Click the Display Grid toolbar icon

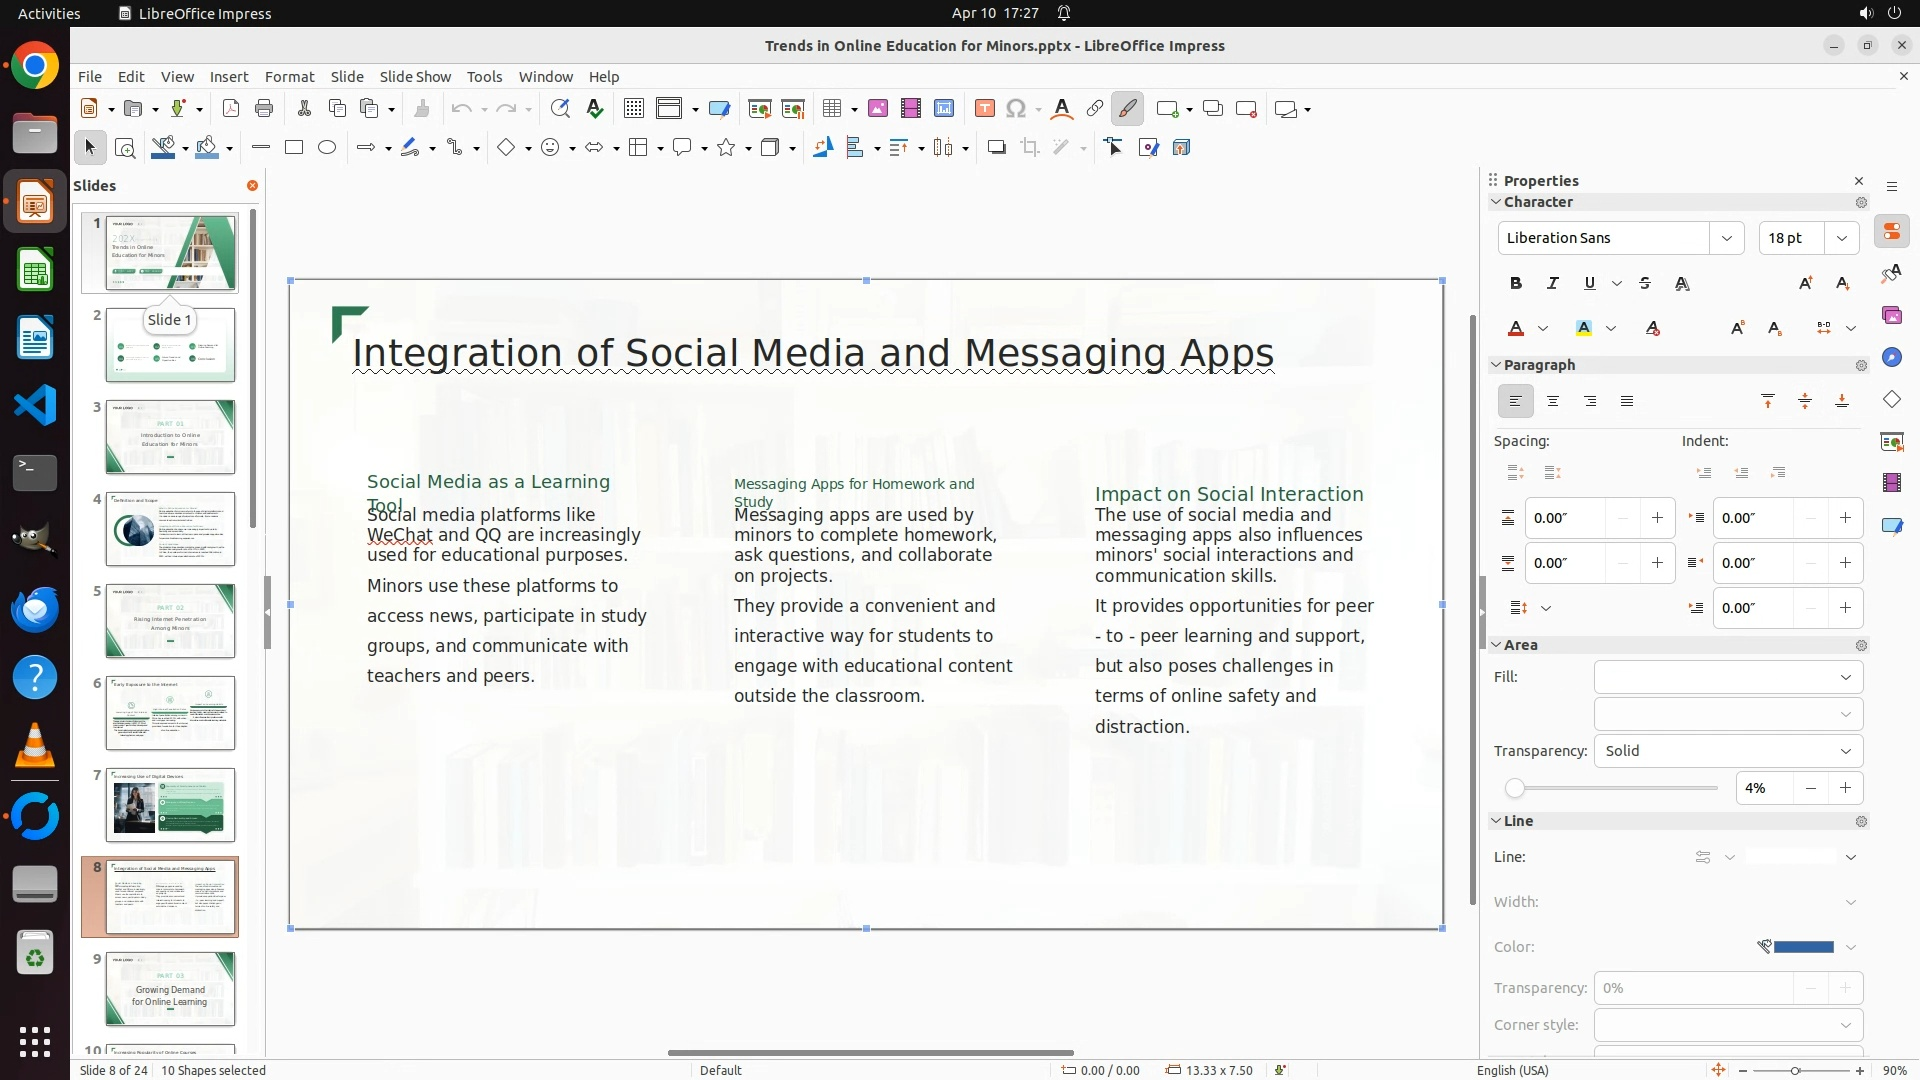click(x=633, y=109)
